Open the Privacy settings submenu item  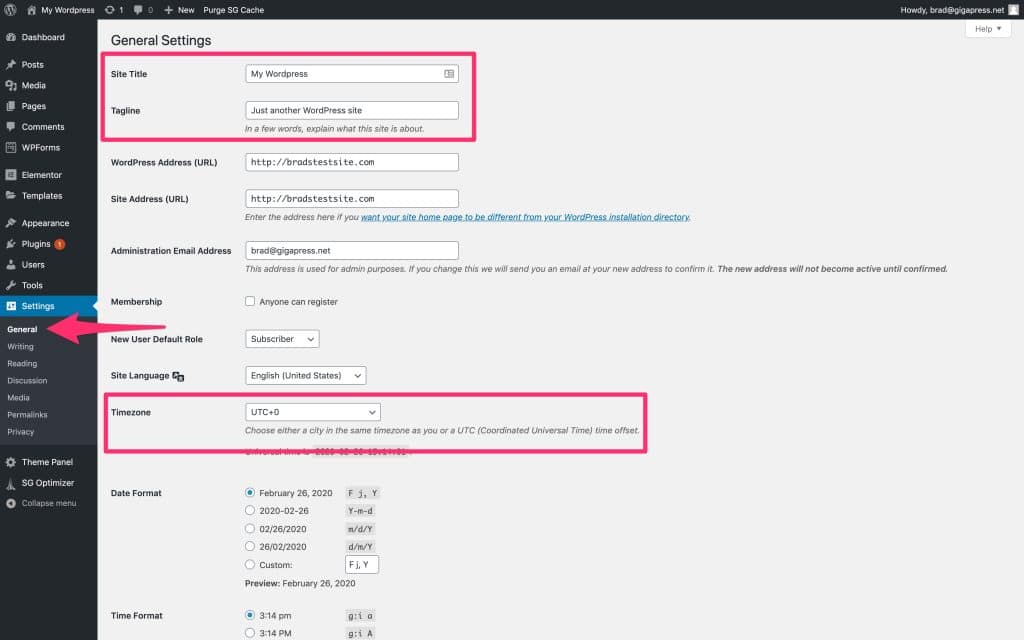pyautogui.click(x=20, y=432)
